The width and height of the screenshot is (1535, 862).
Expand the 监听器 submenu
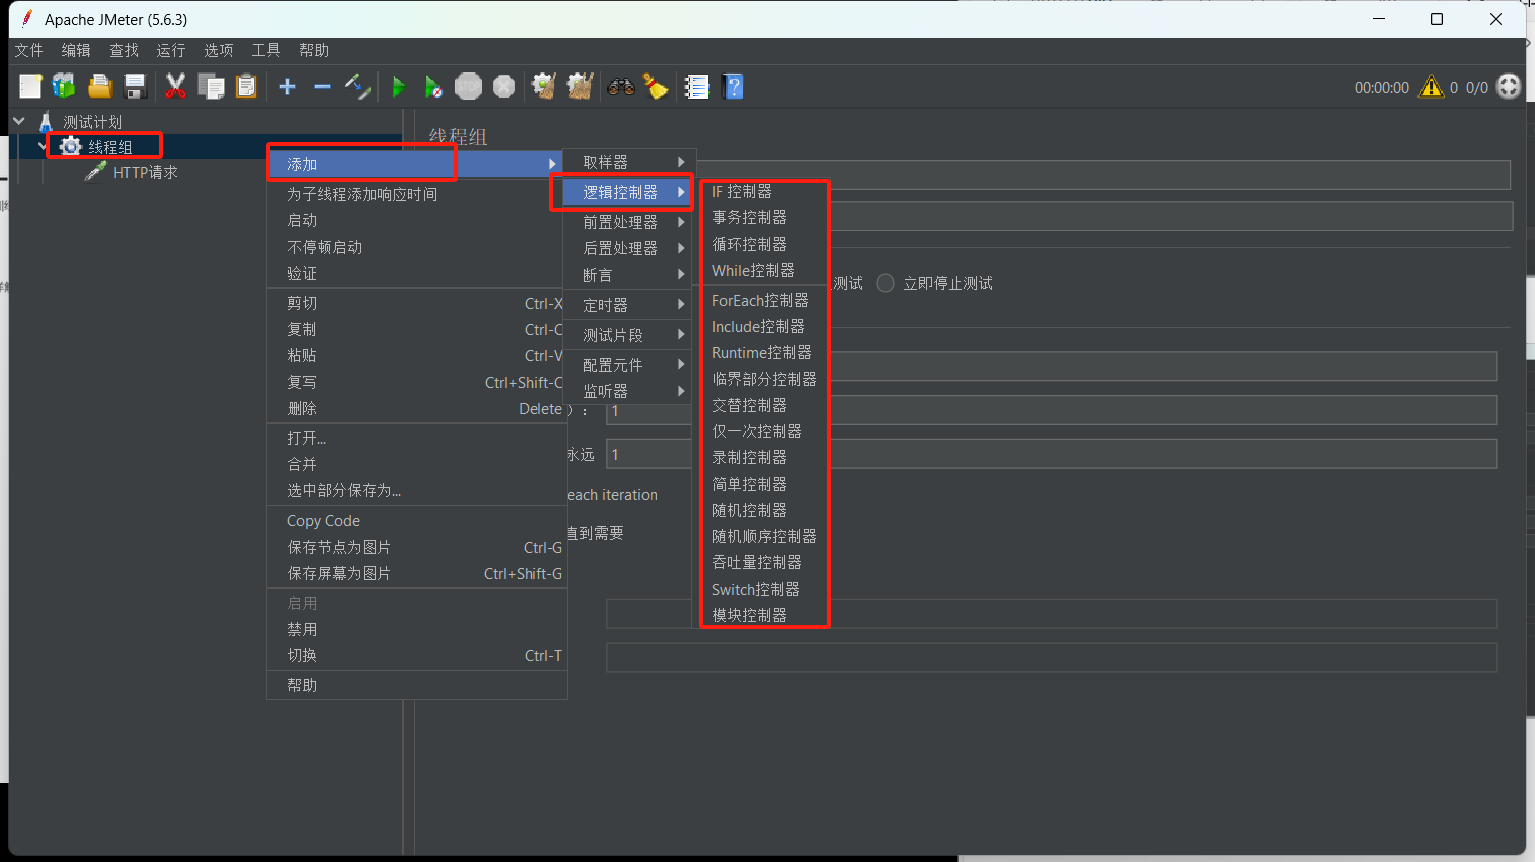coord(627,391)
